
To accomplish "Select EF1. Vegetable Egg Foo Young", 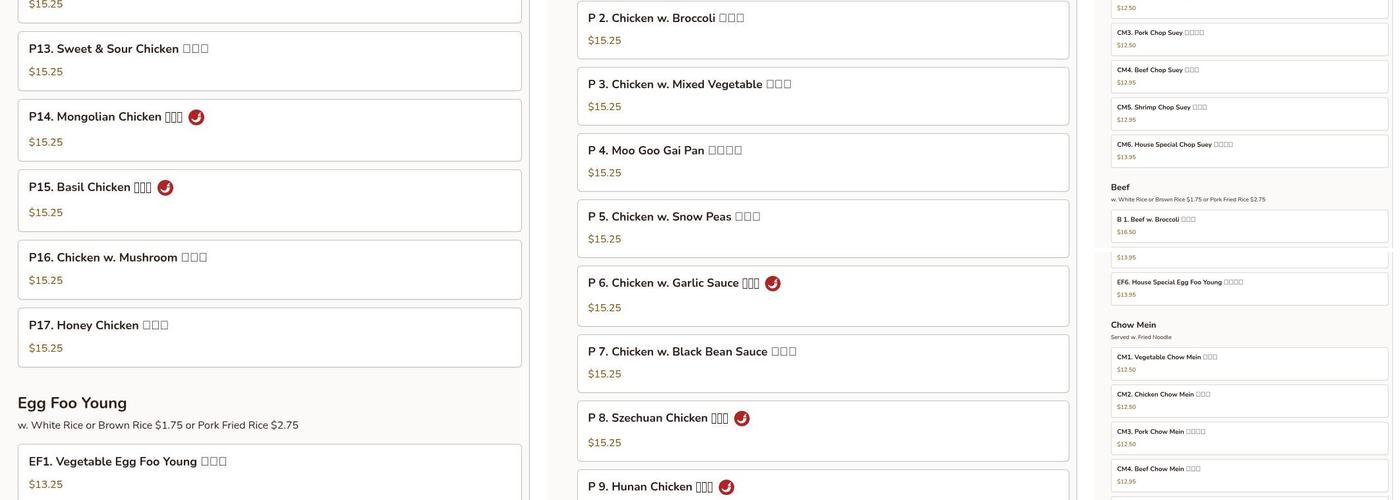I will tap(269, 471).
